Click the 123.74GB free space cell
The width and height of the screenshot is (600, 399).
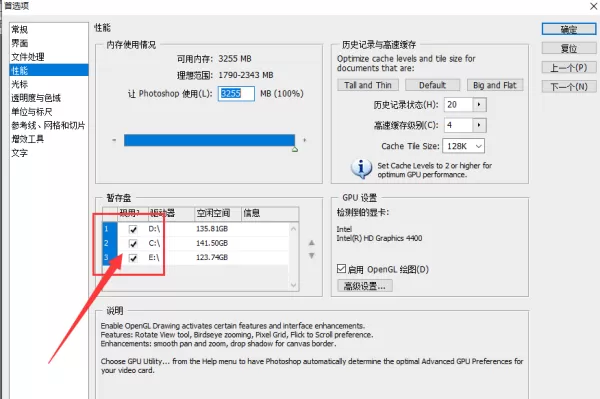point(212,257)
